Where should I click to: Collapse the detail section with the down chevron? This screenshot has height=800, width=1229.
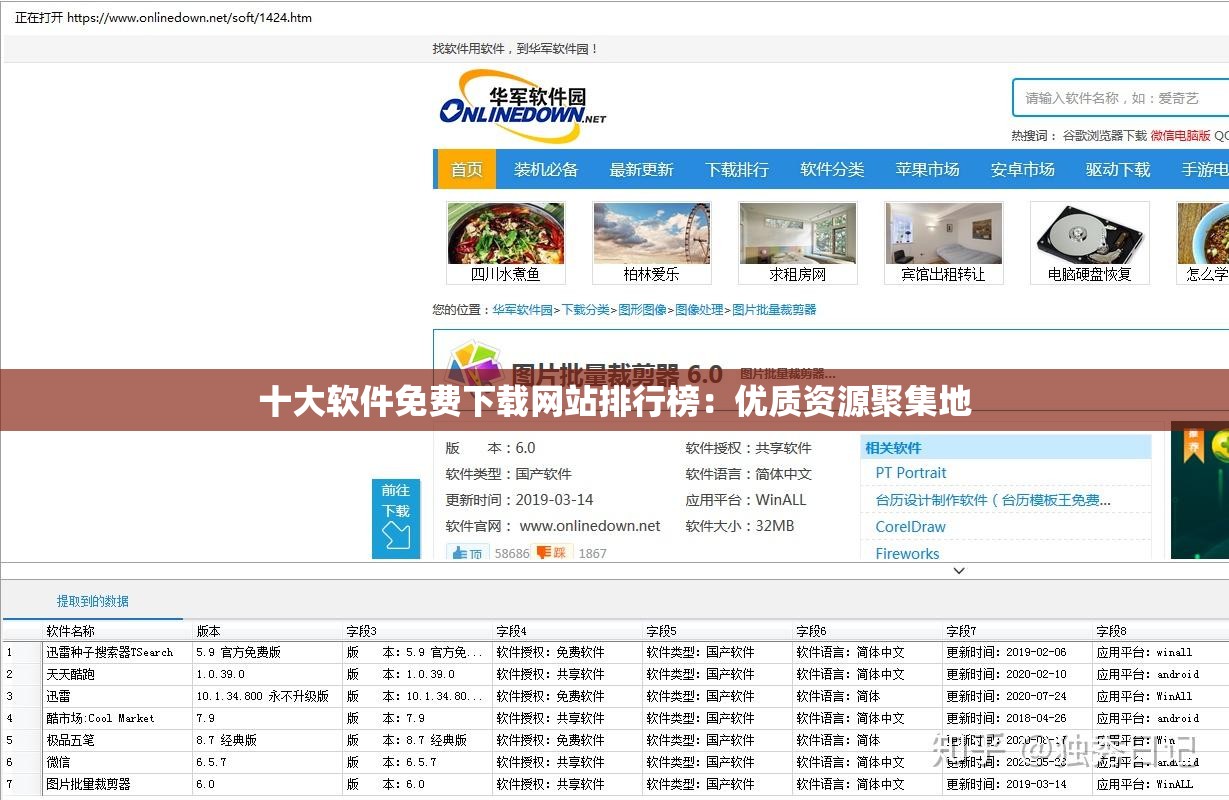coord(958,570)
